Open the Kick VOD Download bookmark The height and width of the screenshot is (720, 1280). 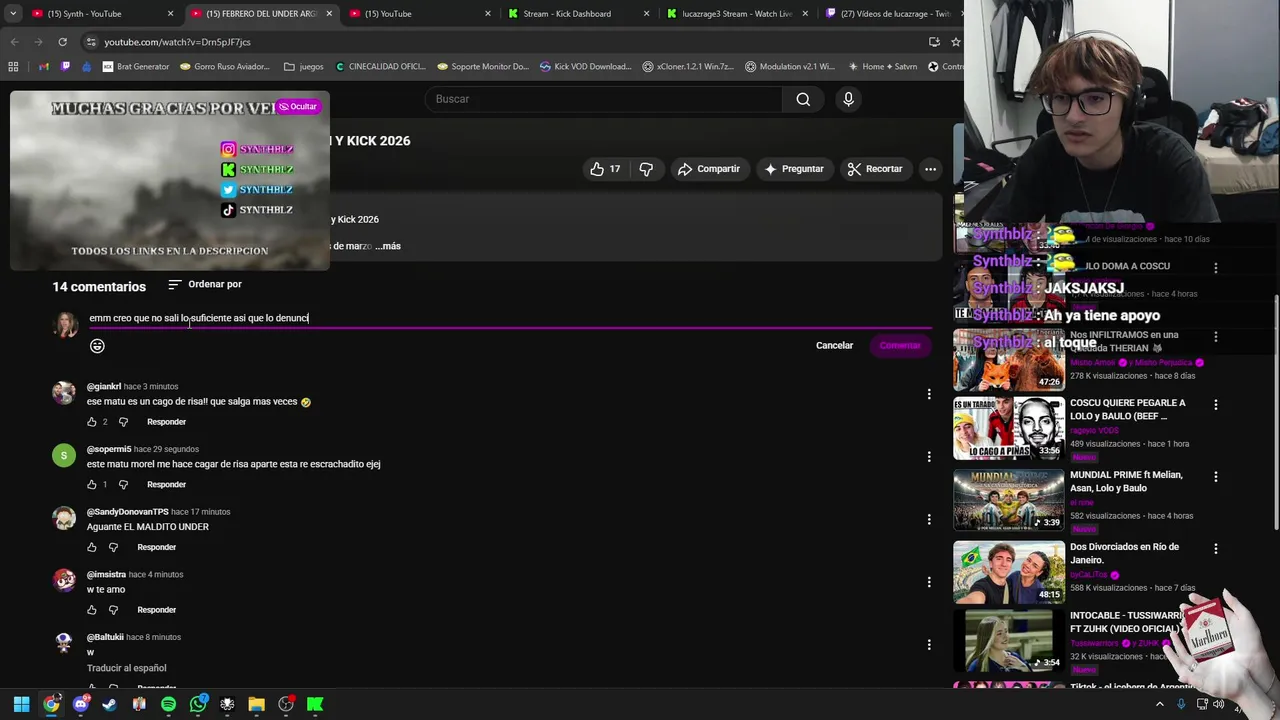[585, 67]
